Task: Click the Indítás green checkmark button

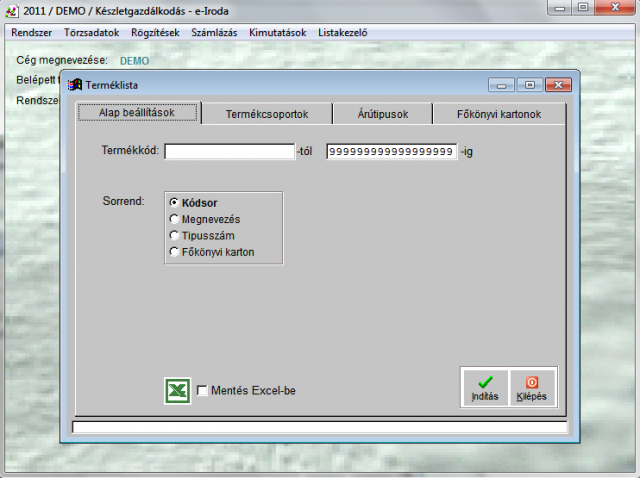Action: coord(485,388)
